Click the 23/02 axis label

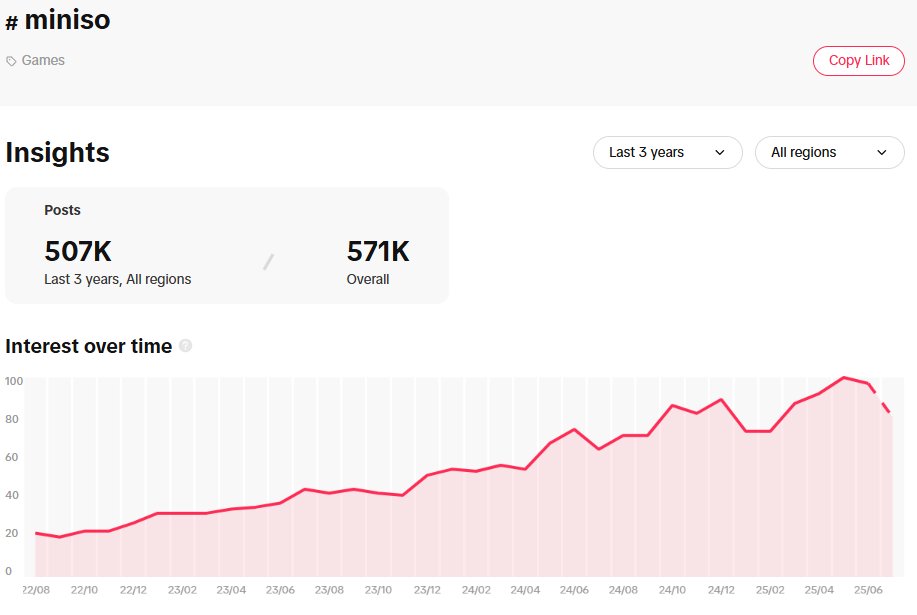click(x=182, y=590)
